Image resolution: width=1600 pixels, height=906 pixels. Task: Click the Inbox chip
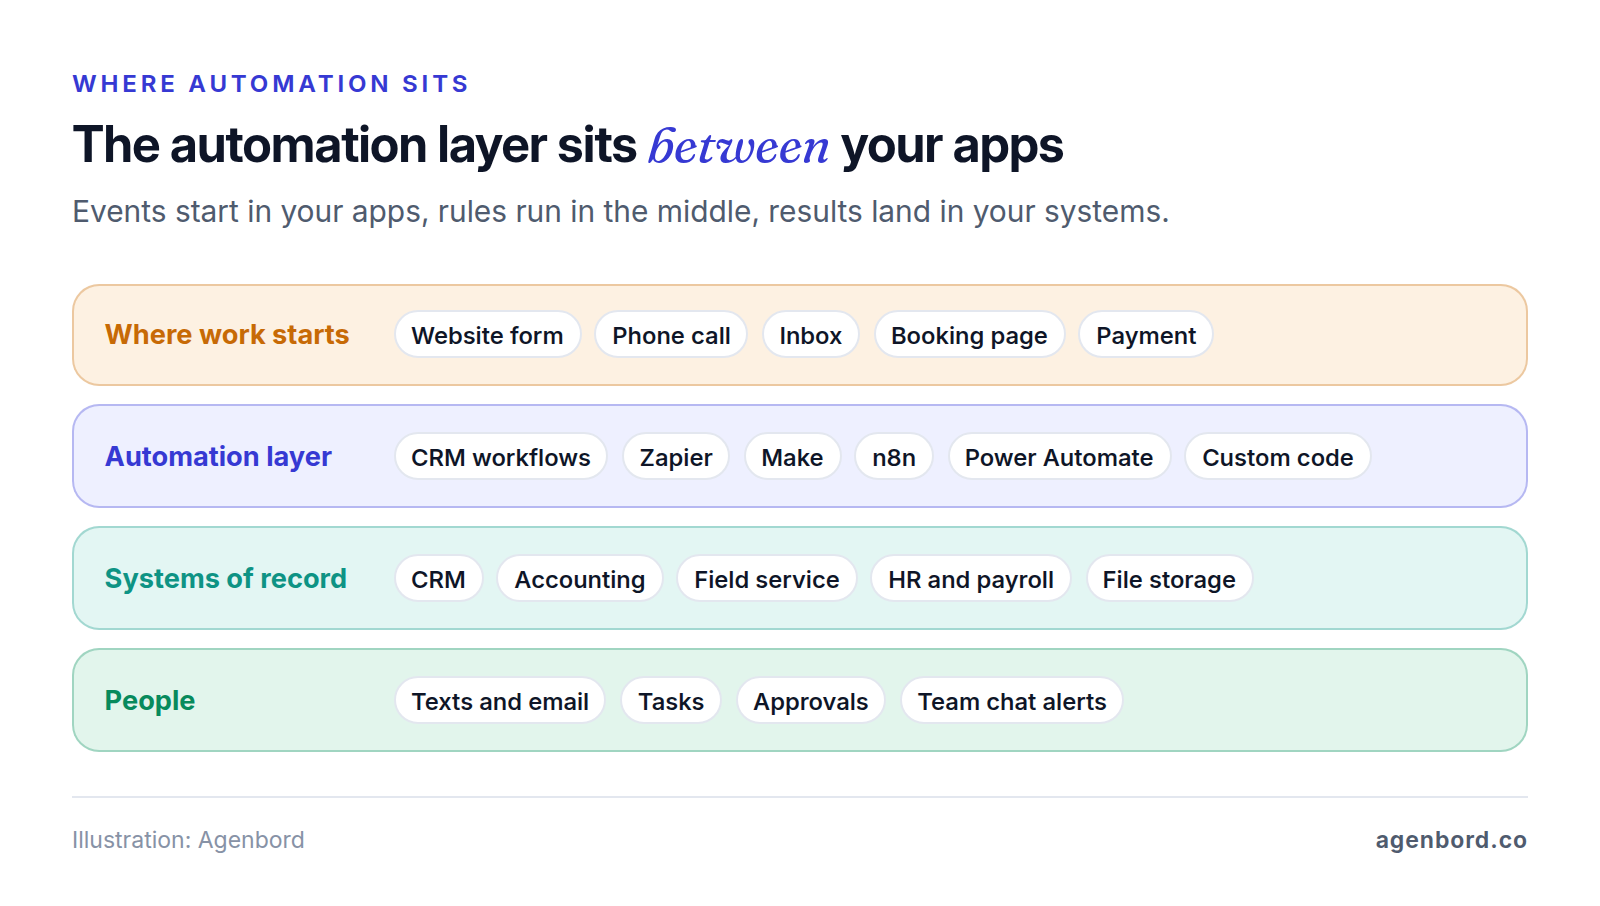click(x=810, y=335)
